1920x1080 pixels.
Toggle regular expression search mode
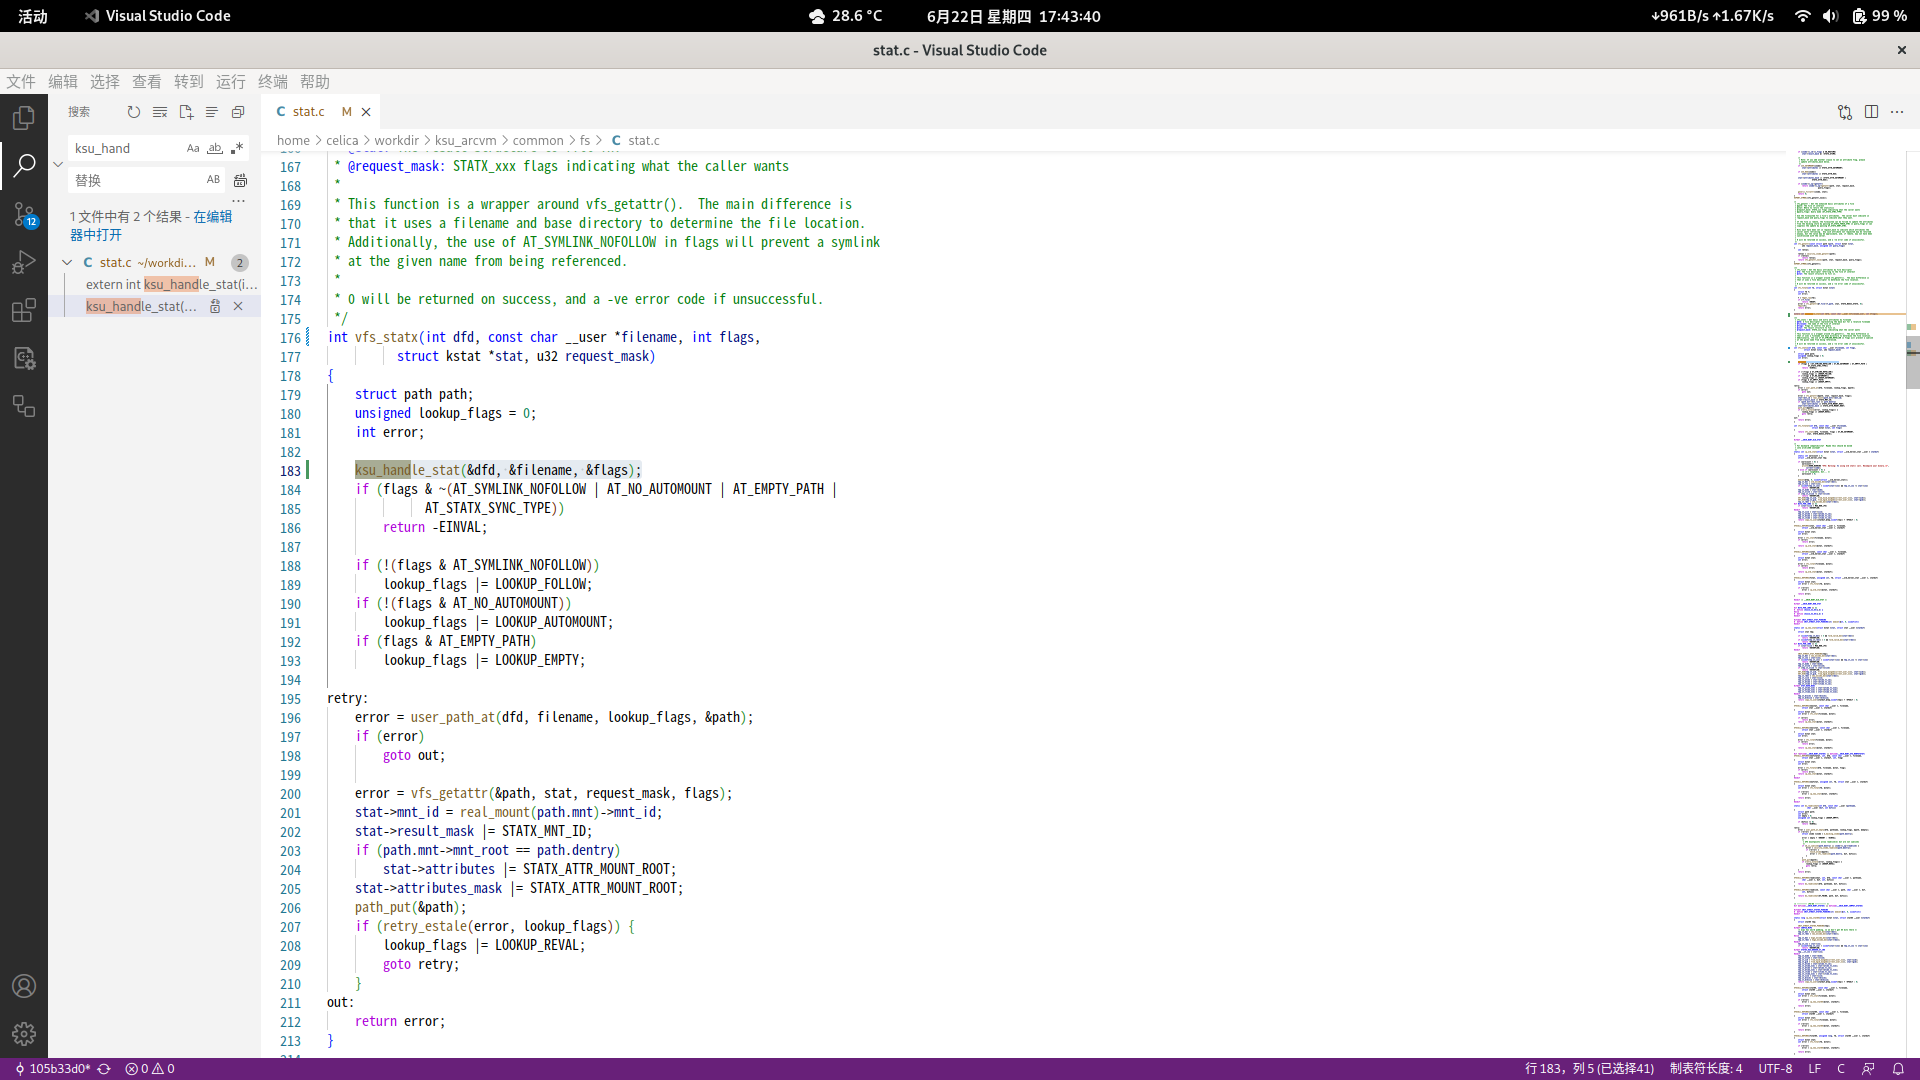[238, 148]
